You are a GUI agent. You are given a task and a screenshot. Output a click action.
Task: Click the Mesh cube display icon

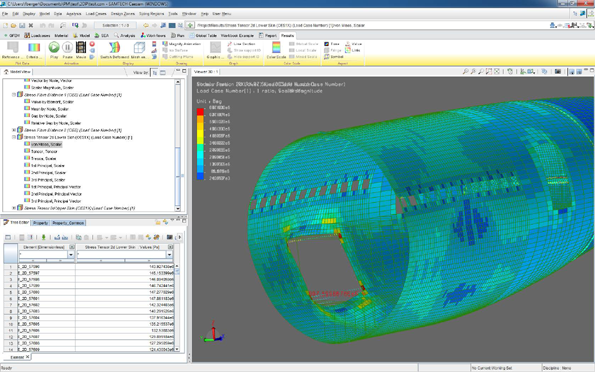point(139,47)
